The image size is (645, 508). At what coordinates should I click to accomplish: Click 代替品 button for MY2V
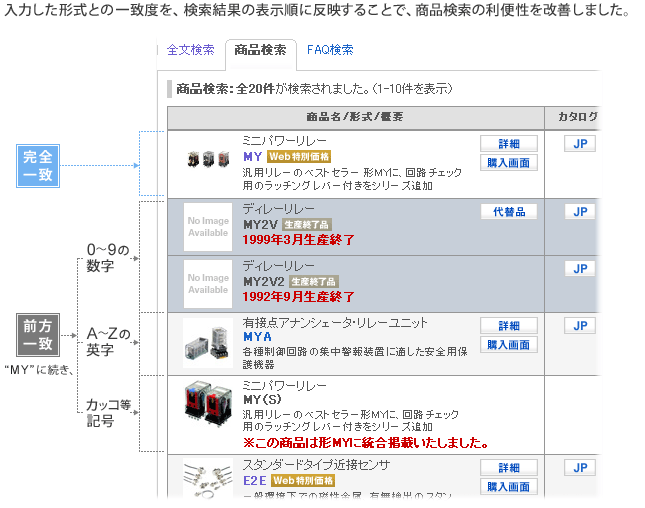tap(509, 211)
